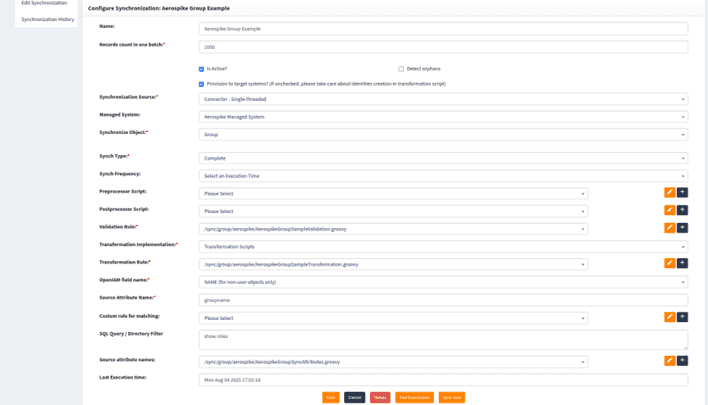Click the red Delete button
The image size is (708, 405).
tap(380, 397)
